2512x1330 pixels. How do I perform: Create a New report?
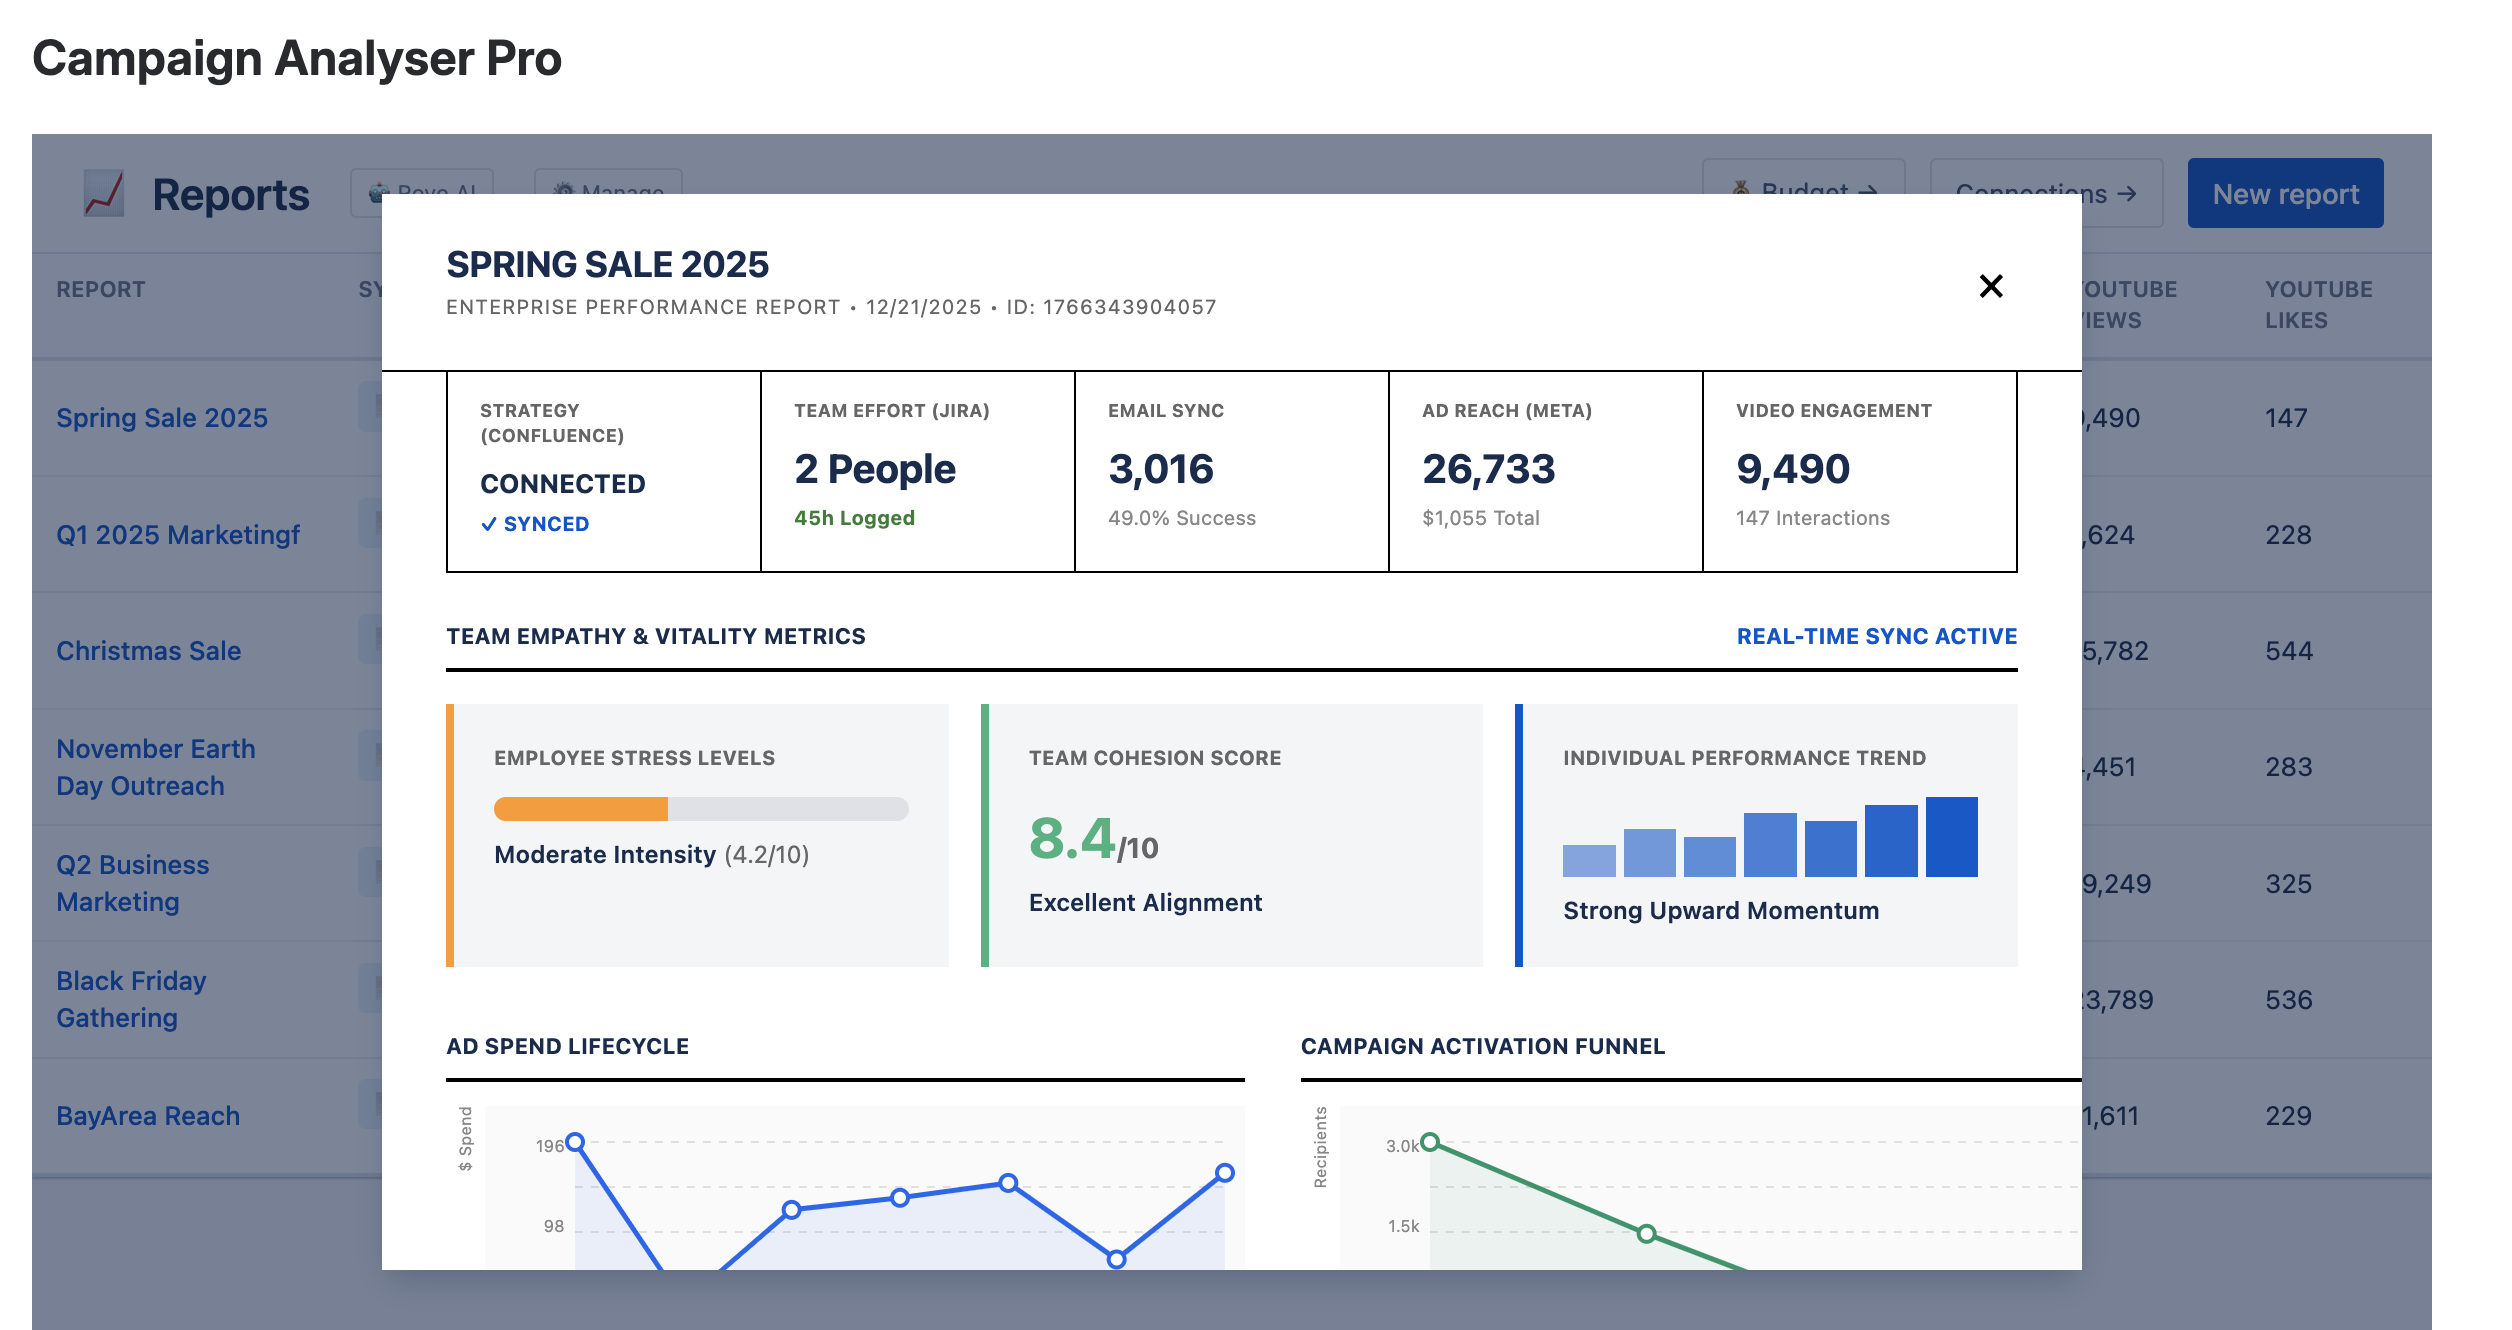point(2284,193)
